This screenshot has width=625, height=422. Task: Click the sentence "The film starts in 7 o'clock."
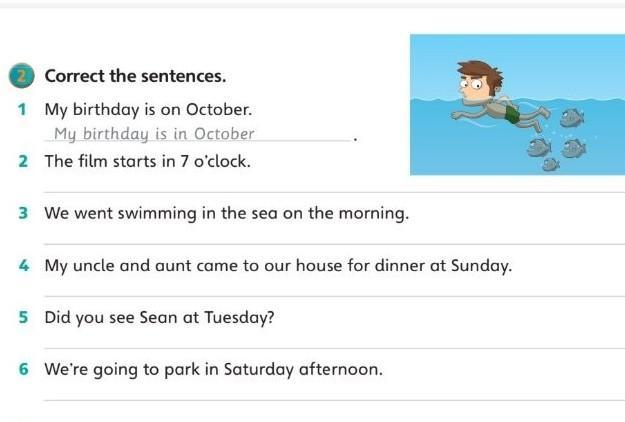[148, 160]
